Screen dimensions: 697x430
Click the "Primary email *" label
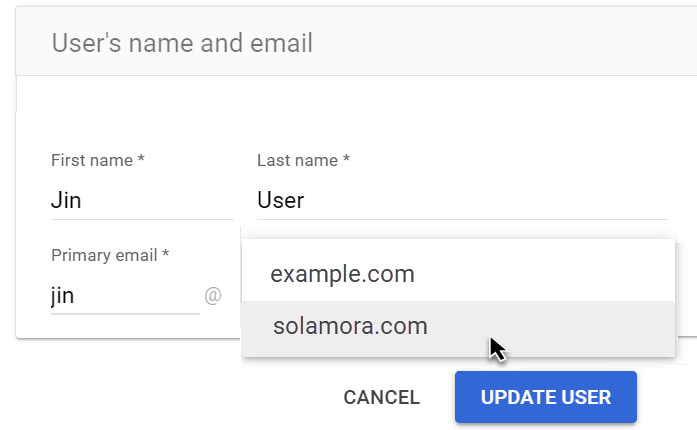tap(109, 255)
